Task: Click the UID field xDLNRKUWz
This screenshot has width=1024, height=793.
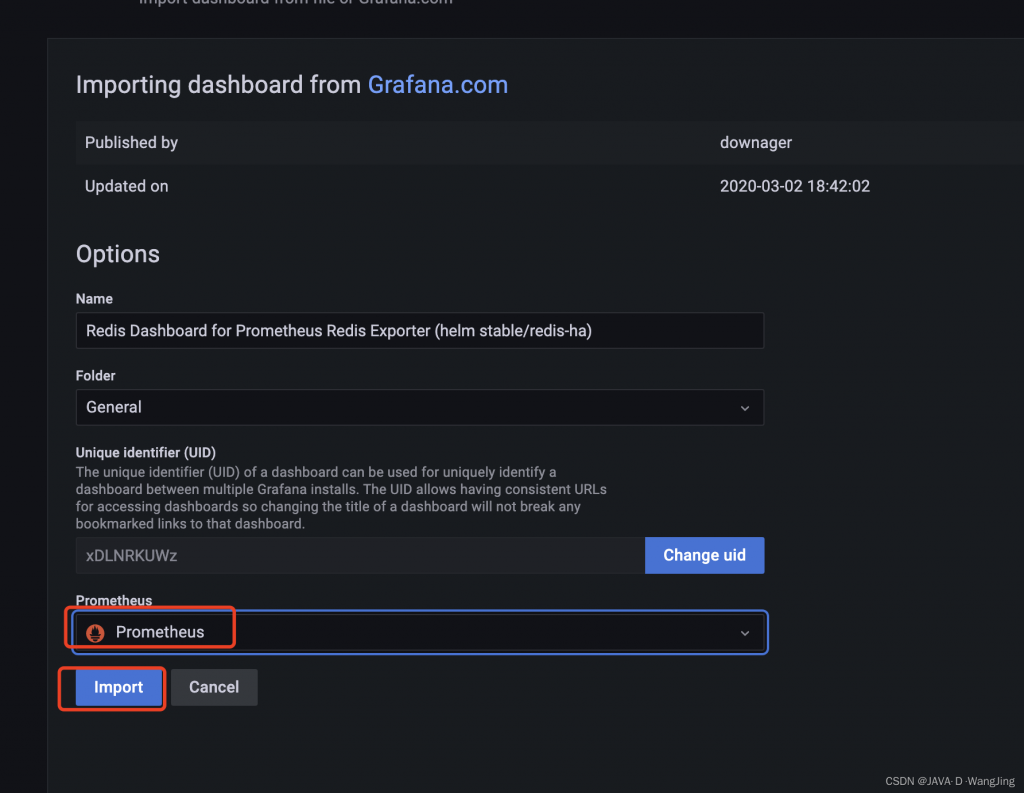Action: click(360, 556)
